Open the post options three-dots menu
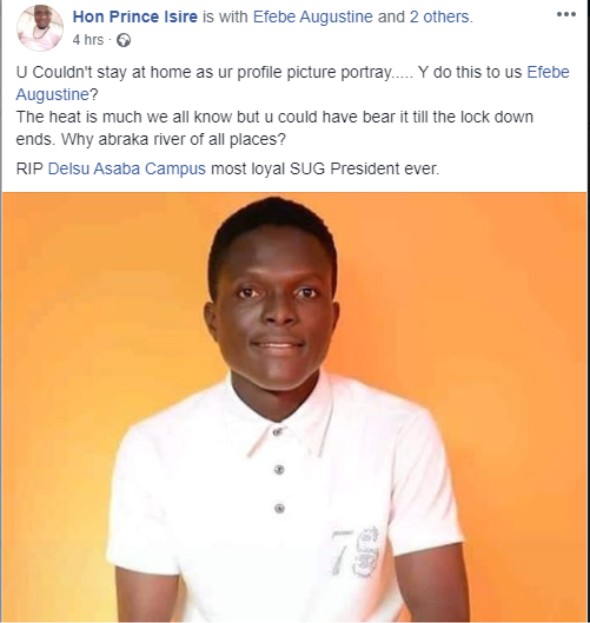The height and width of the screenshot is (623, 590). point(566,14)
